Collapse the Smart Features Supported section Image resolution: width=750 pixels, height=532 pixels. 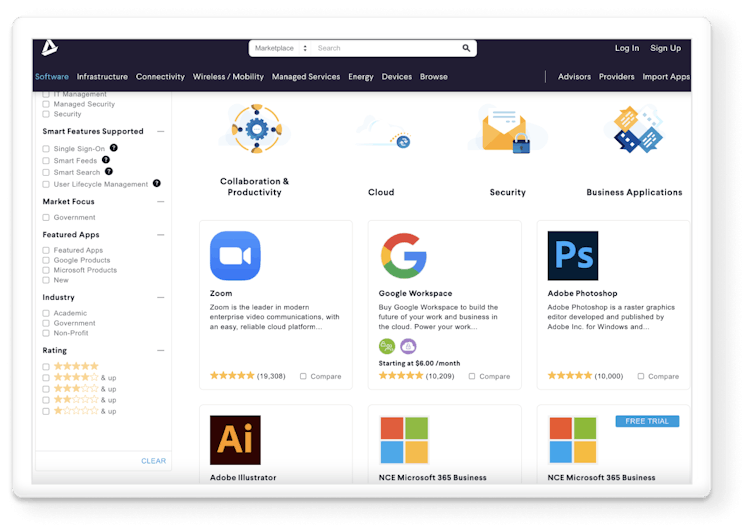pyautogui.click(x=161, y=131)
